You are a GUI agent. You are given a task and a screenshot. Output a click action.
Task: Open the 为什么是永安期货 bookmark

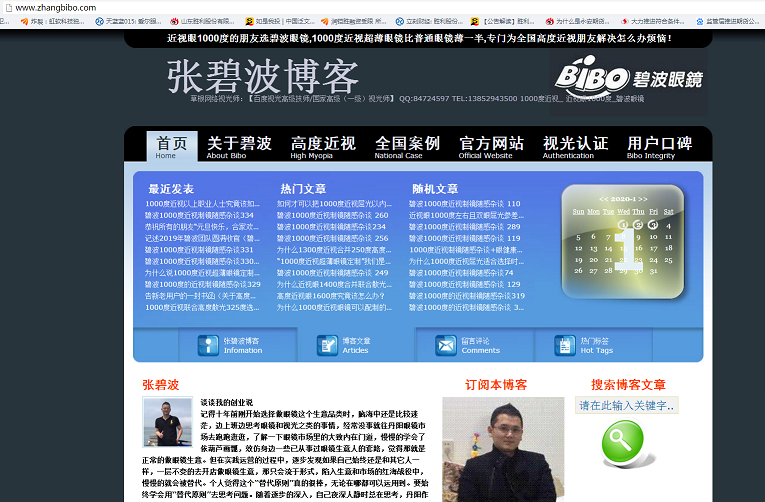(x=578, y=21)
